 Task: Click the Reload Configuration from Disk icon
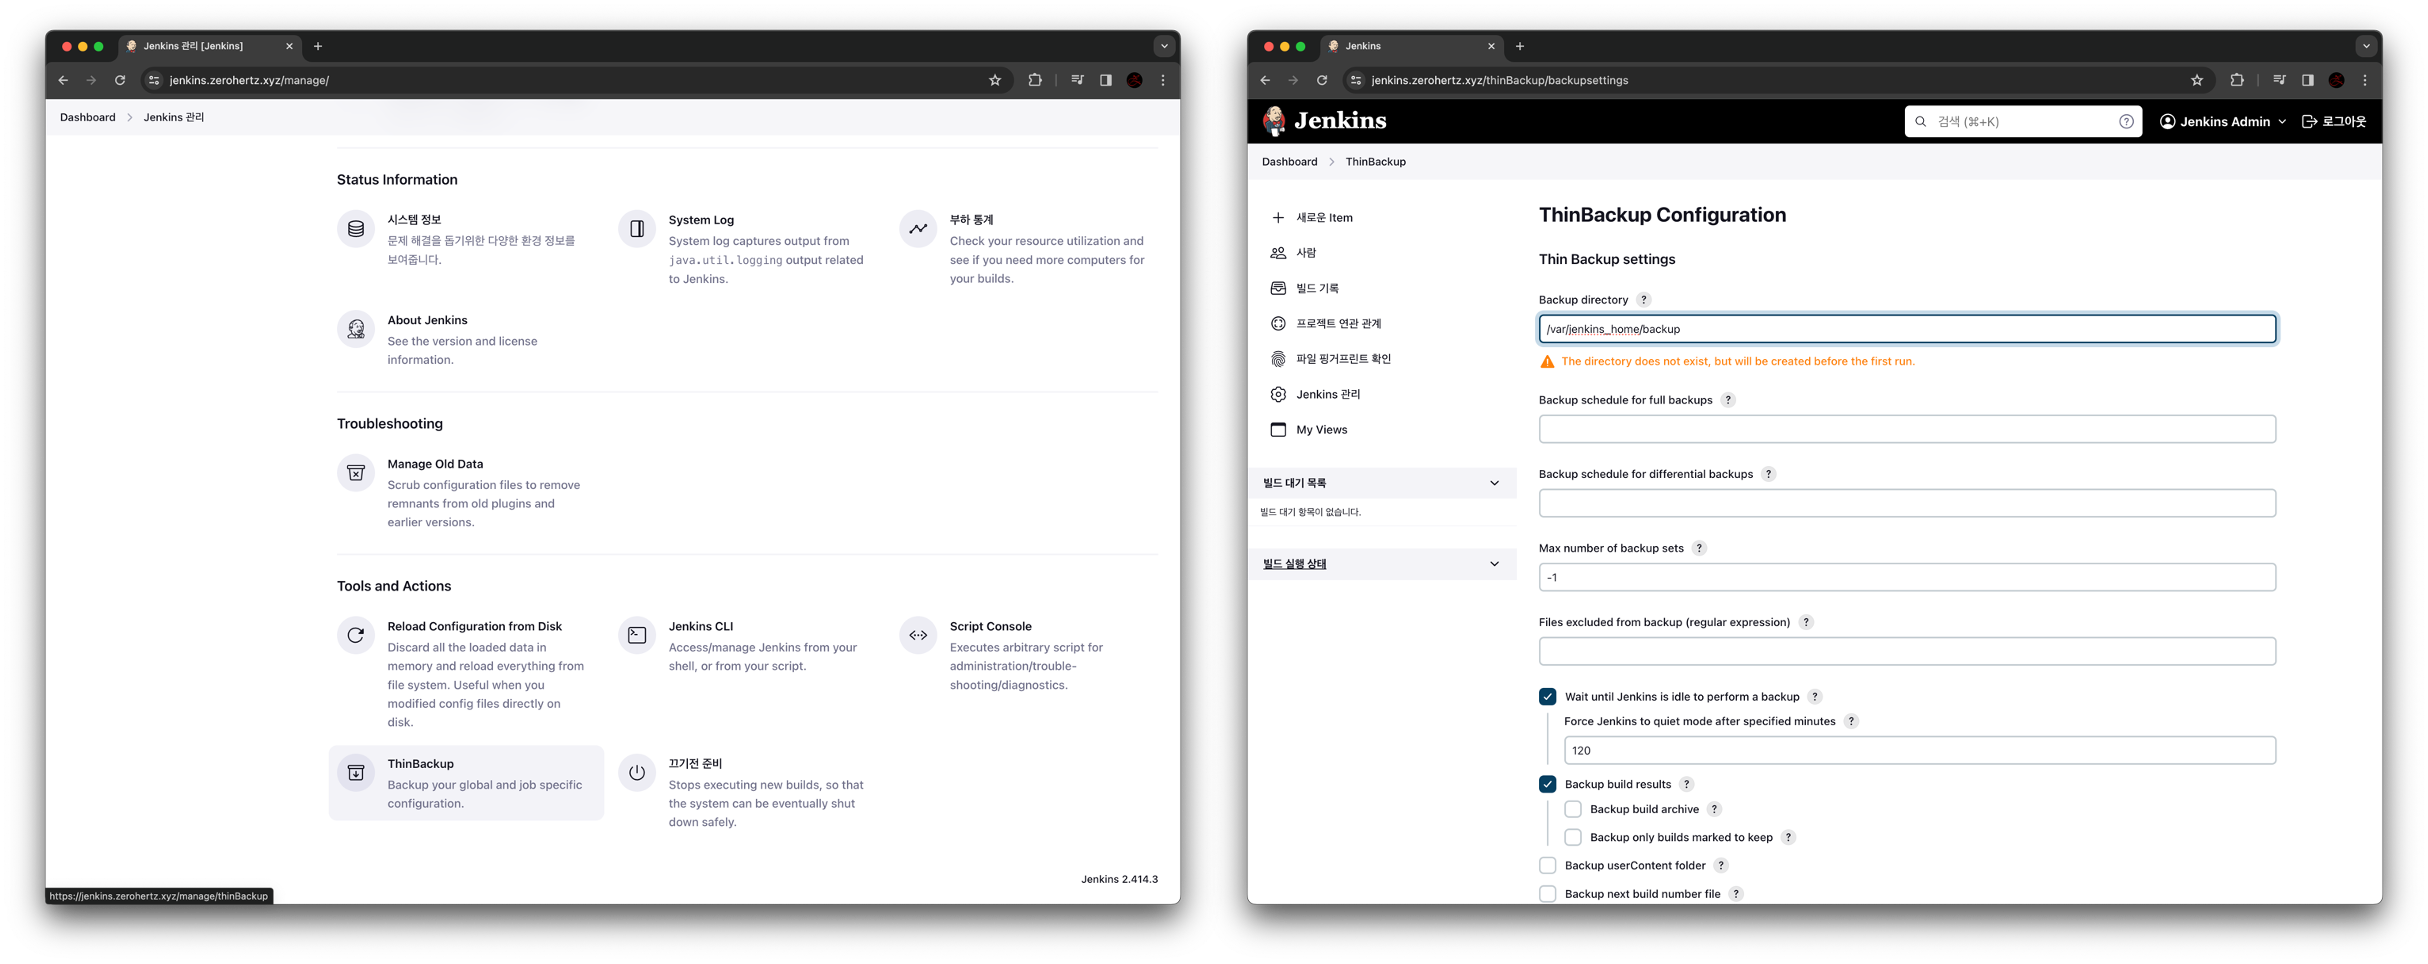356,635
